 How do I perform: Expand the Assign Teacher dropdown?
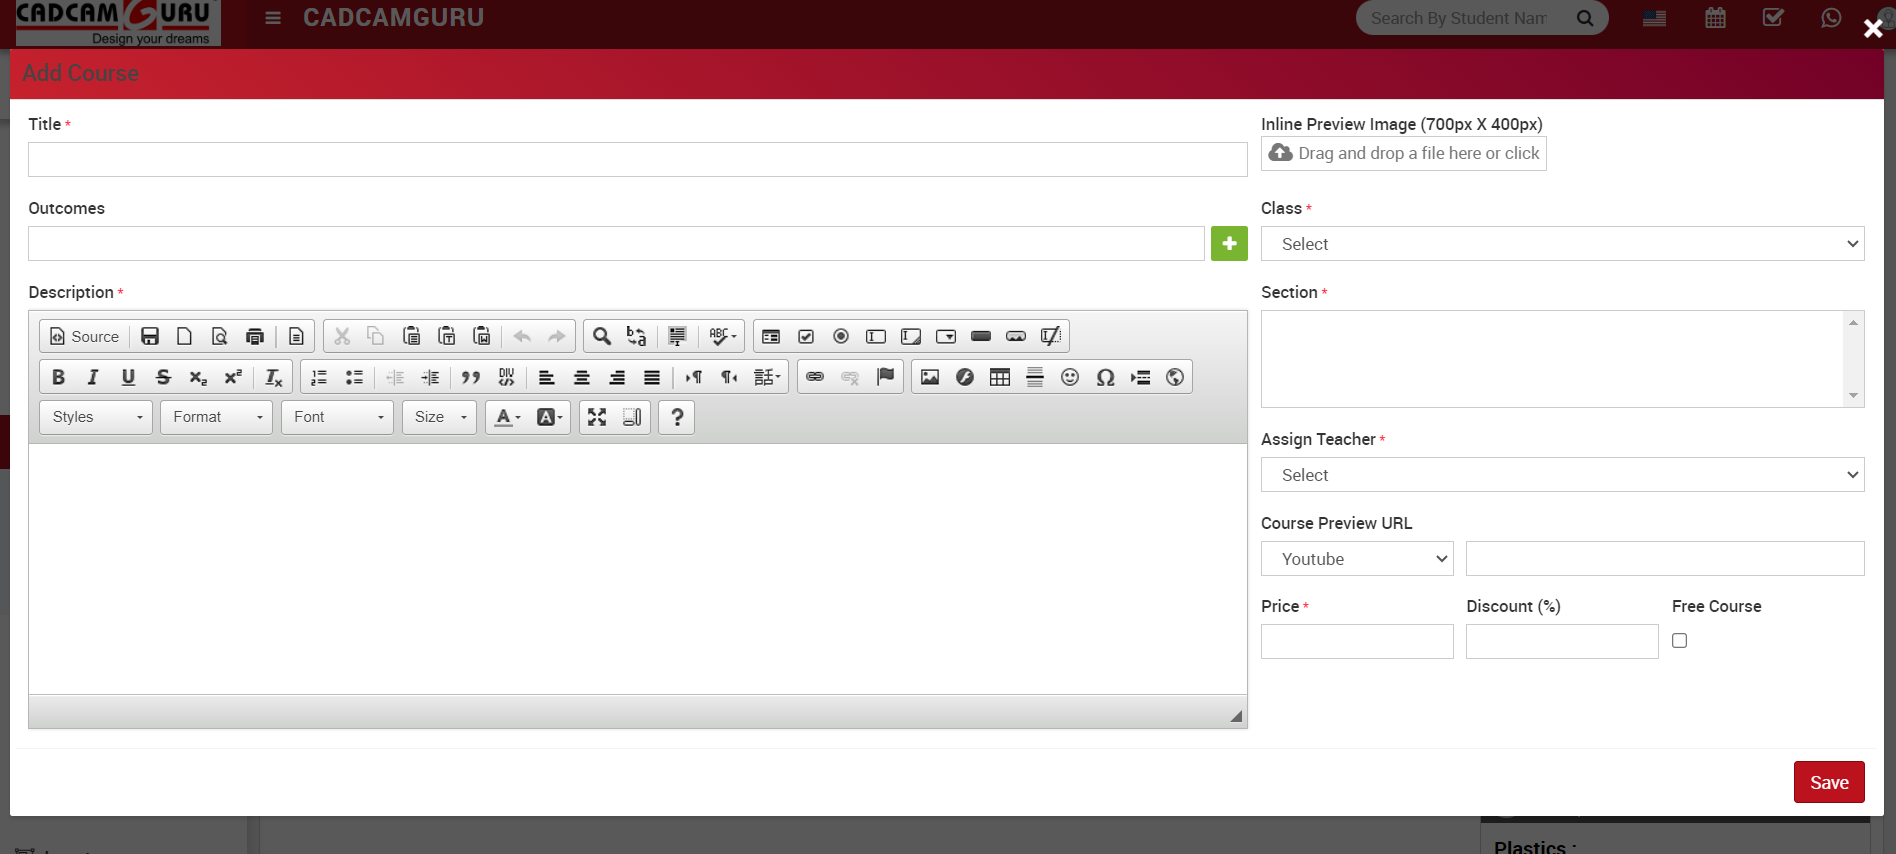(1562, 475)
